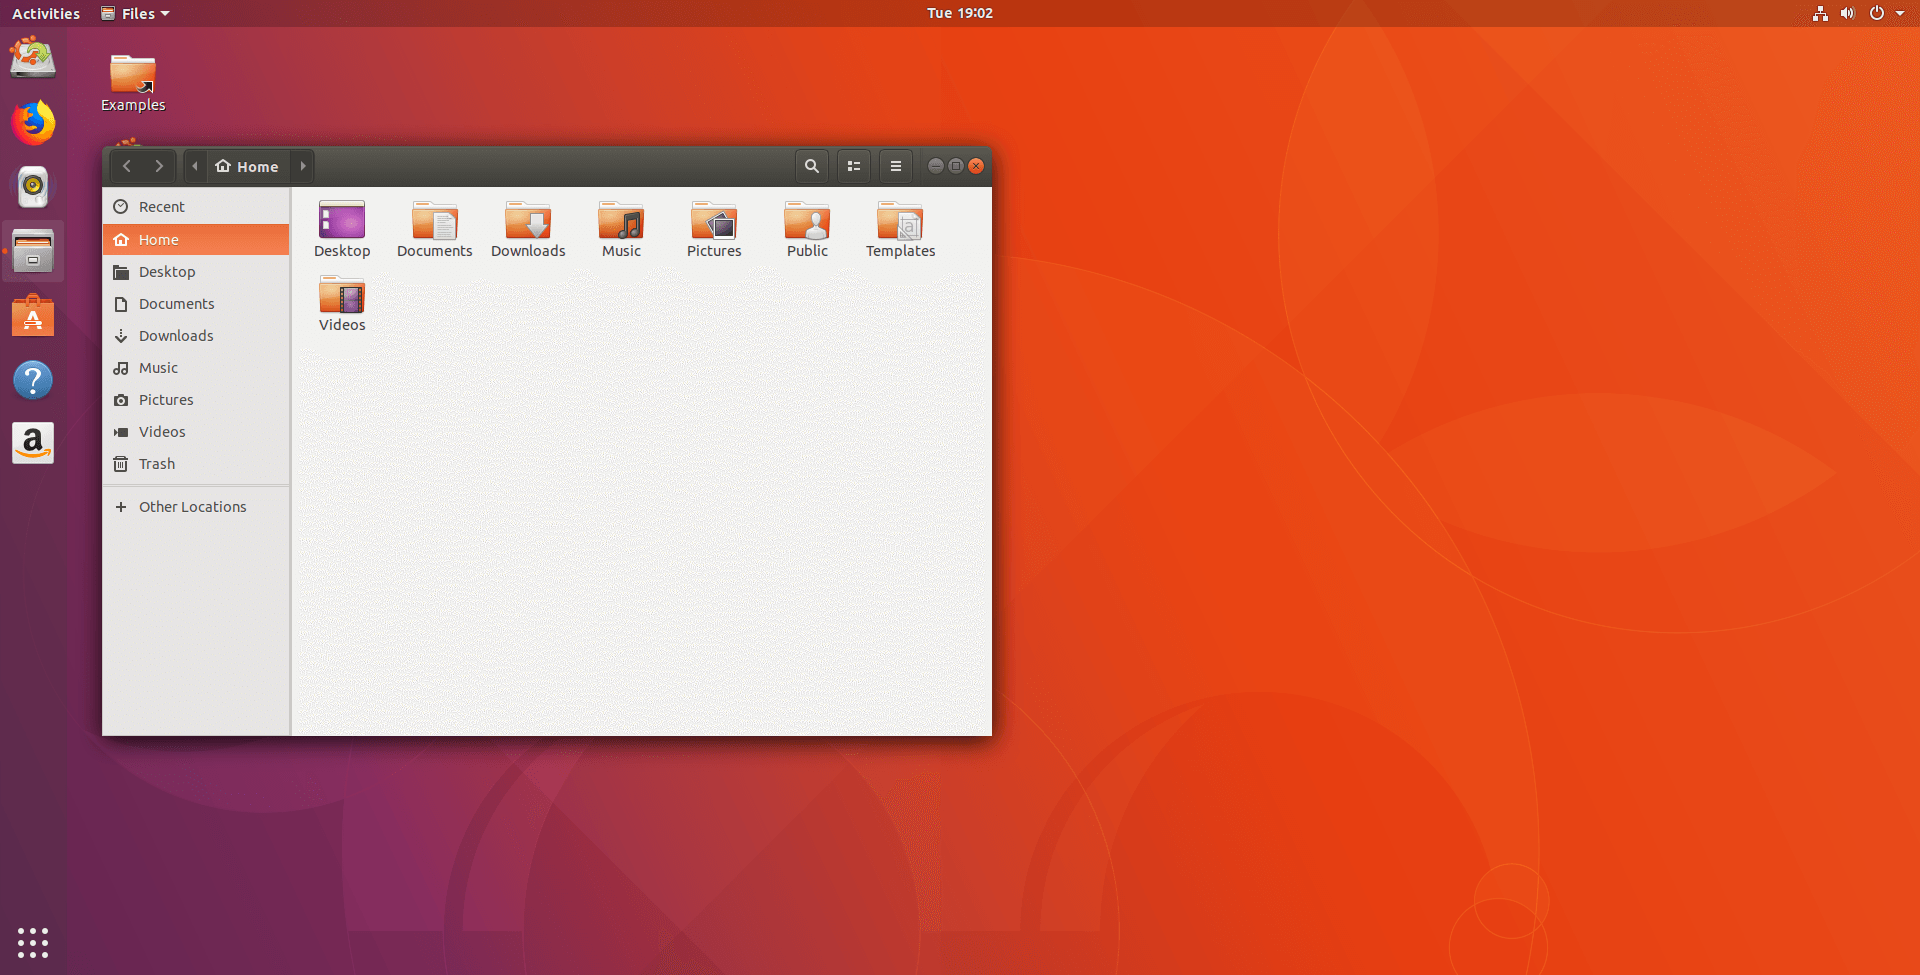Click the path bar right scroll arrow
Image resolution: width=1920 pixels, height=975 pixels.
coord(303,166)
